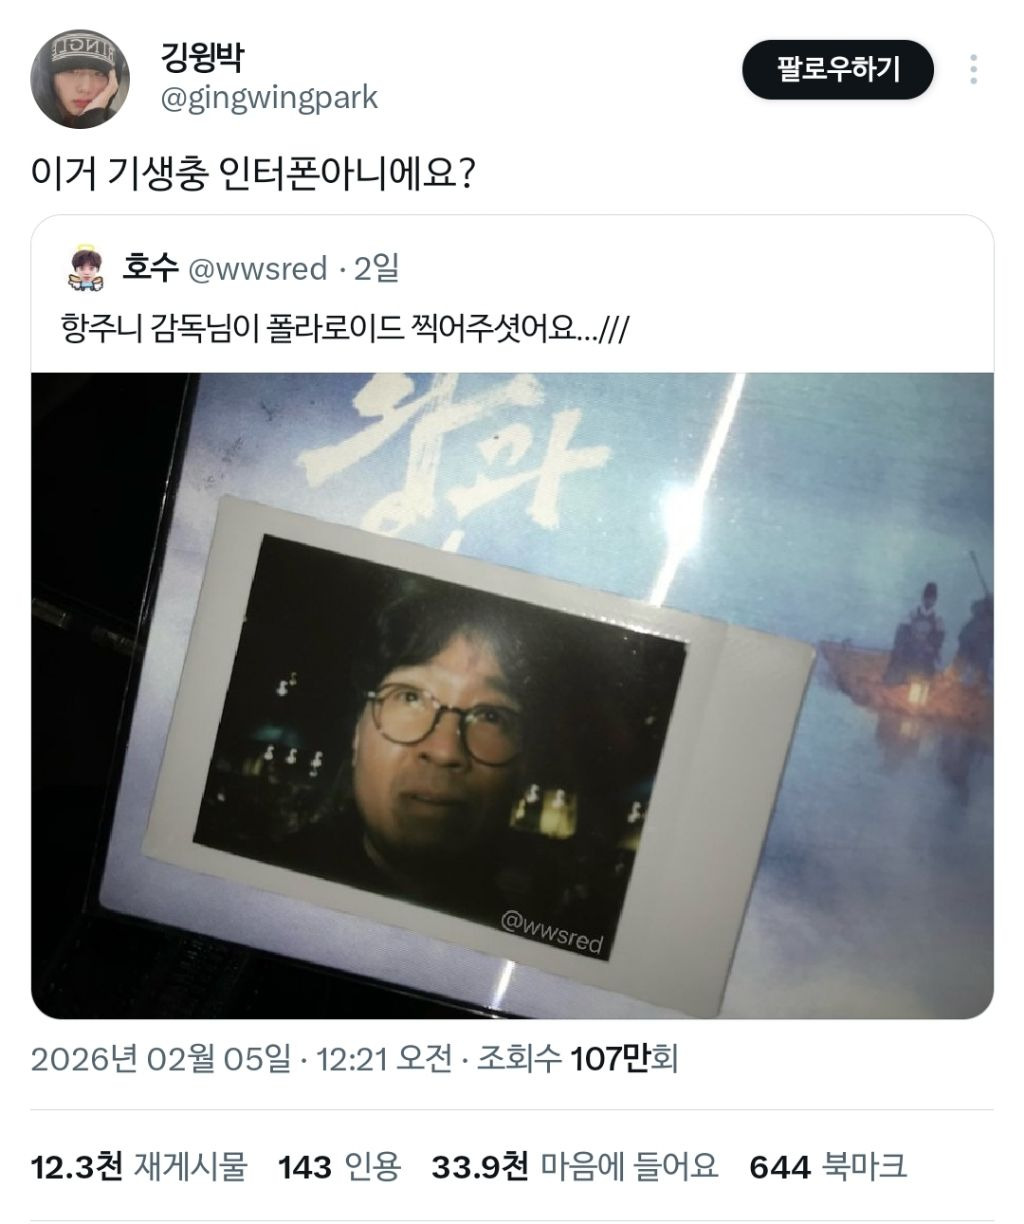View the 644 북마크 count
The height and width of the screenshot is (1224, 1024).
[x=828, y=1165]
